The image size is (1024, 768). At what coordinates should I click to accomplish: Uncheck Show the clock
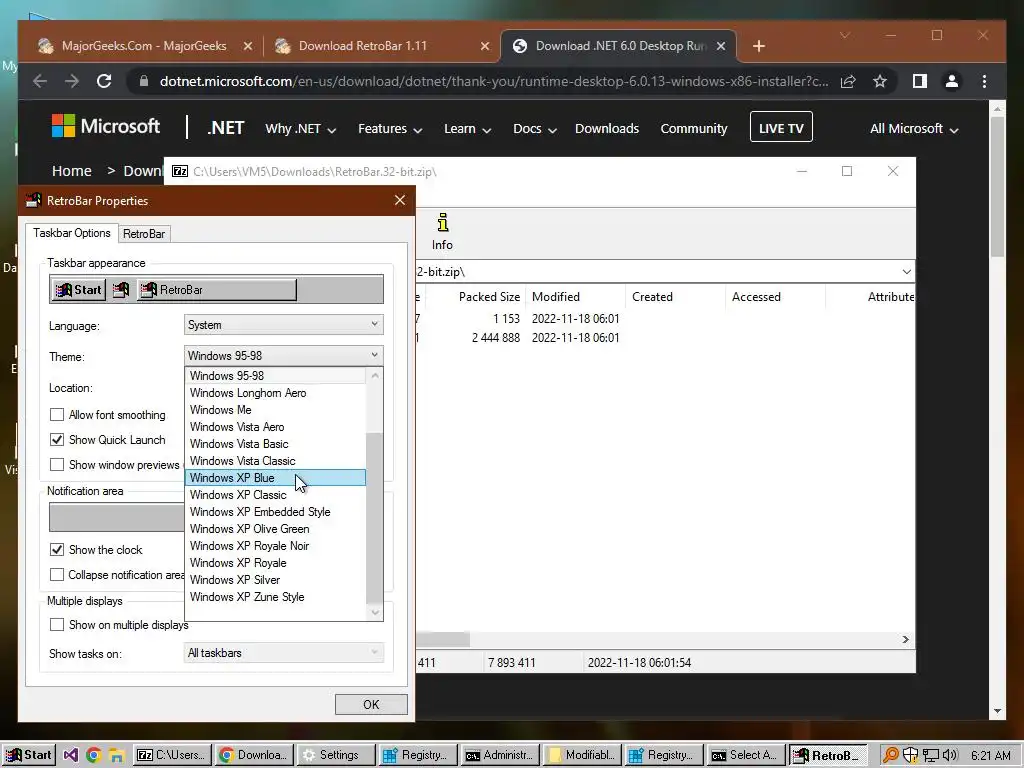tap(57, 550)
